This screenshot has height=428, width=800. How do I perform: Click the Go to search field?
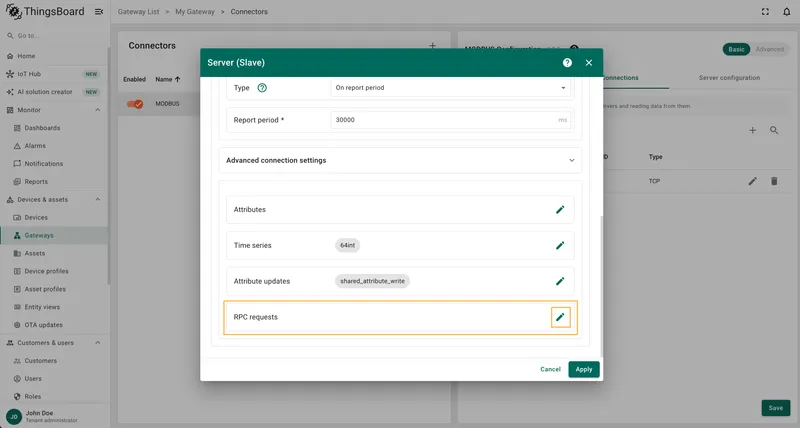click(x=54, y=36)
